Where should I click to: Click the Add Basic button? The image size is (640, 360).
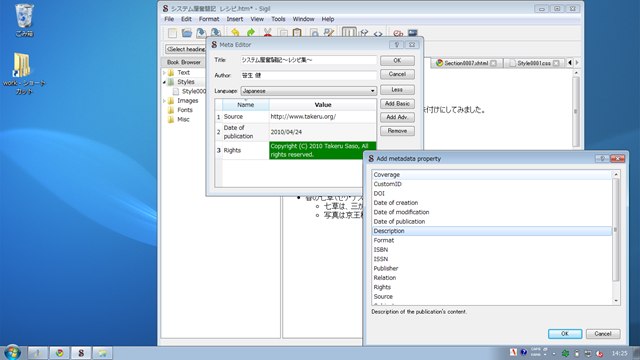coord(397,104)
